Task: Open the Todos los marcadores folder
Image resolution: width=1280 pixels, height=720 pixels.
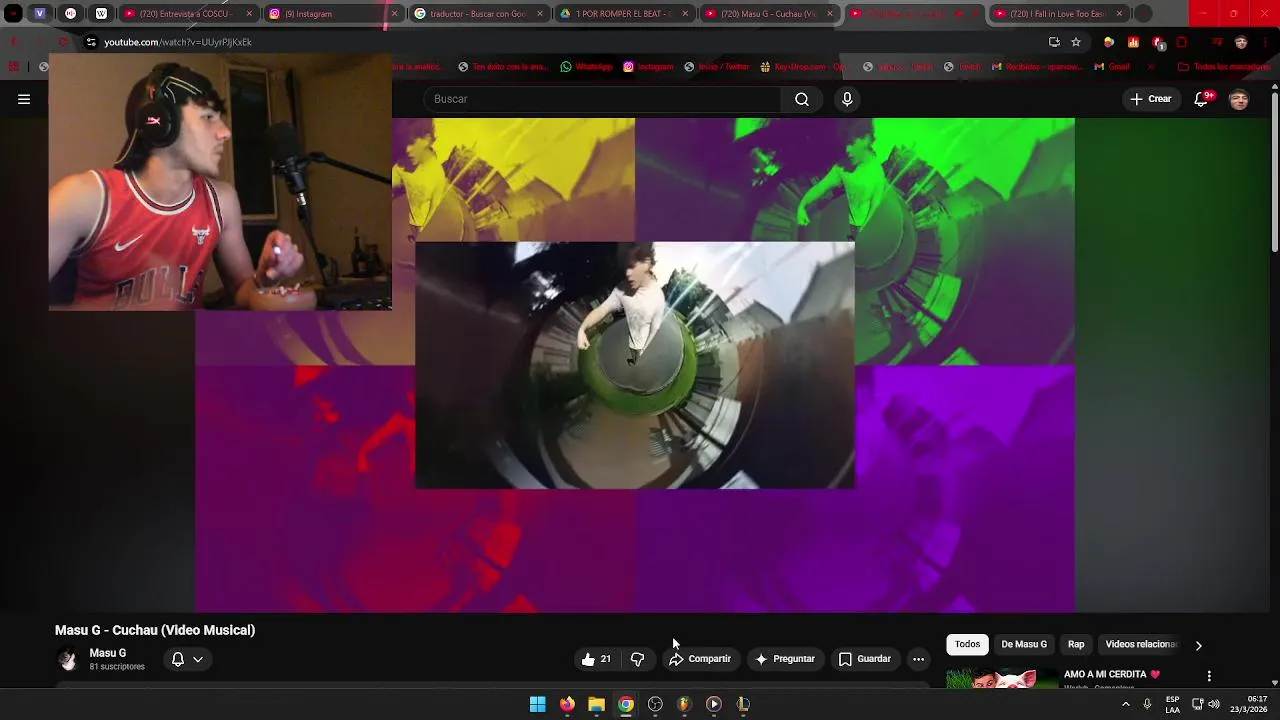Action: (1224, 67)
